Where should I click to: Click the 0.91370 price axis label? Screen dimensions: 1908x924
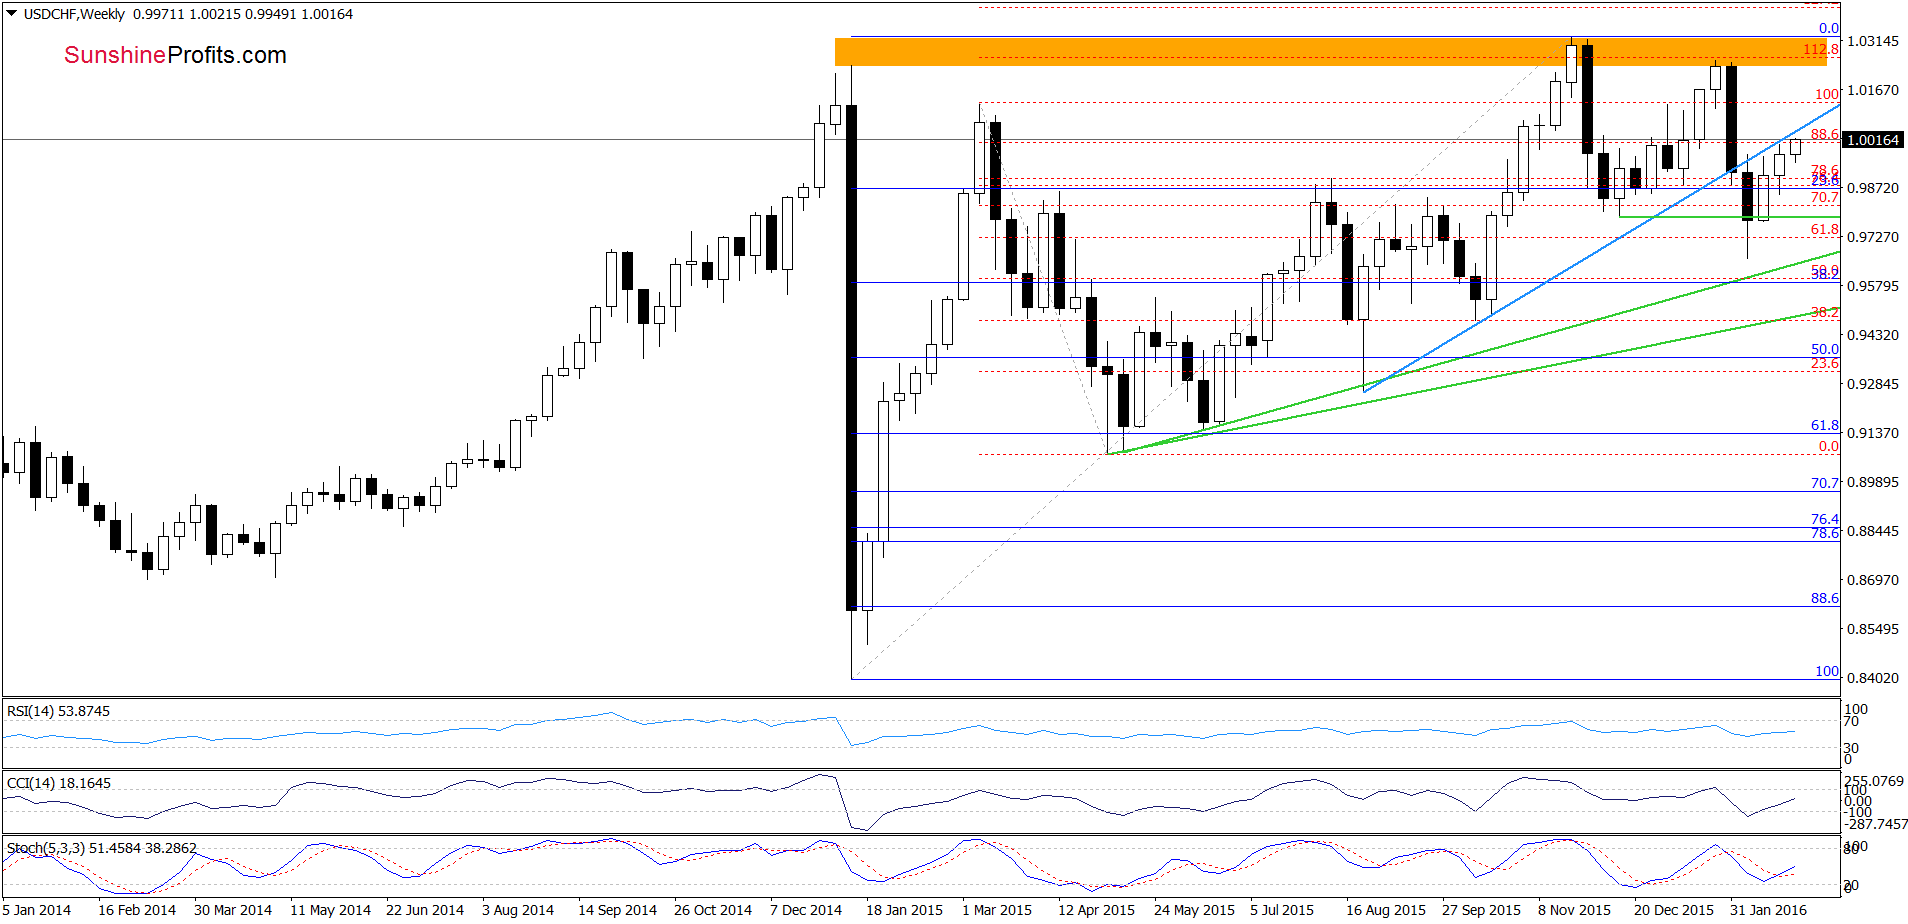click(1872, 433)
